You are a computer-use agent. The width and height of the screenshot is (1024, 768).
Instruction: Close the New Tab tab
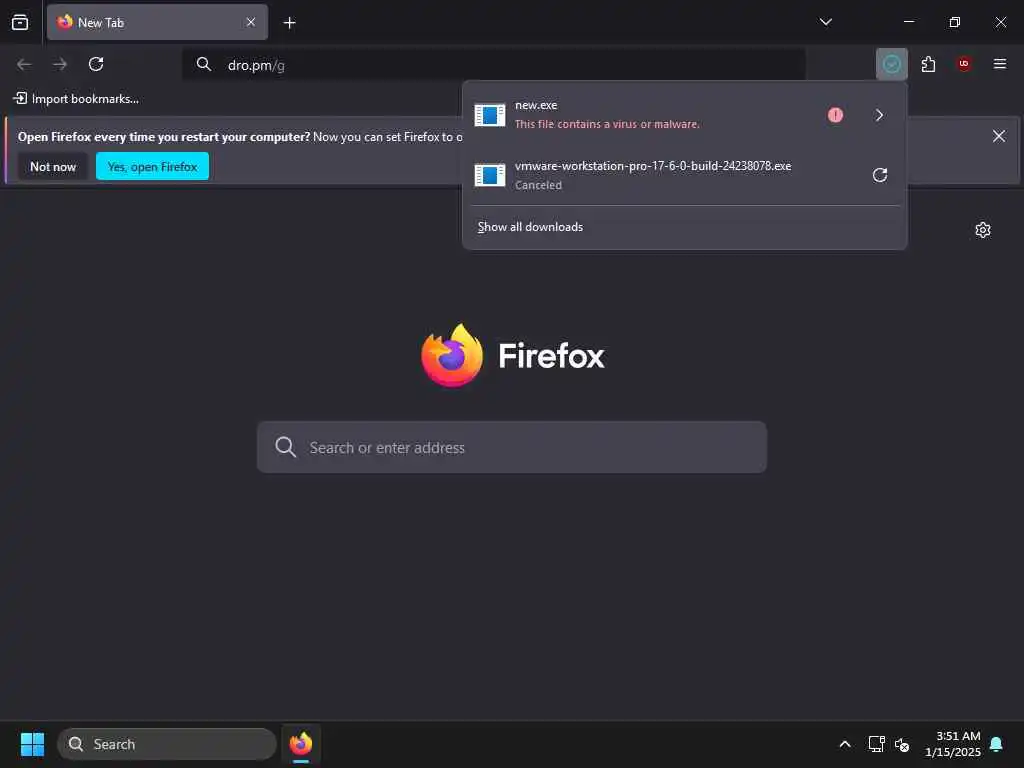(251, 22)
